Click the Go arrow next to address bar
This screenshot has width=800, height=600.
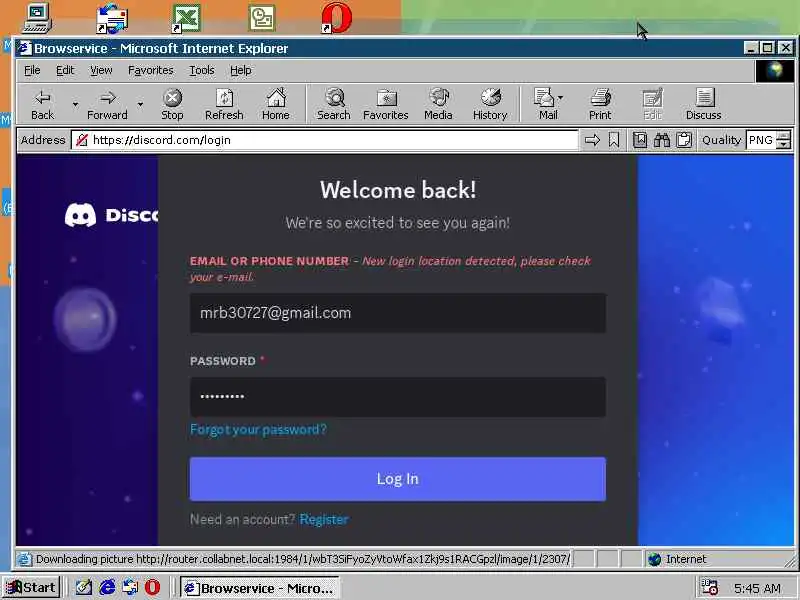coord(592,140)
